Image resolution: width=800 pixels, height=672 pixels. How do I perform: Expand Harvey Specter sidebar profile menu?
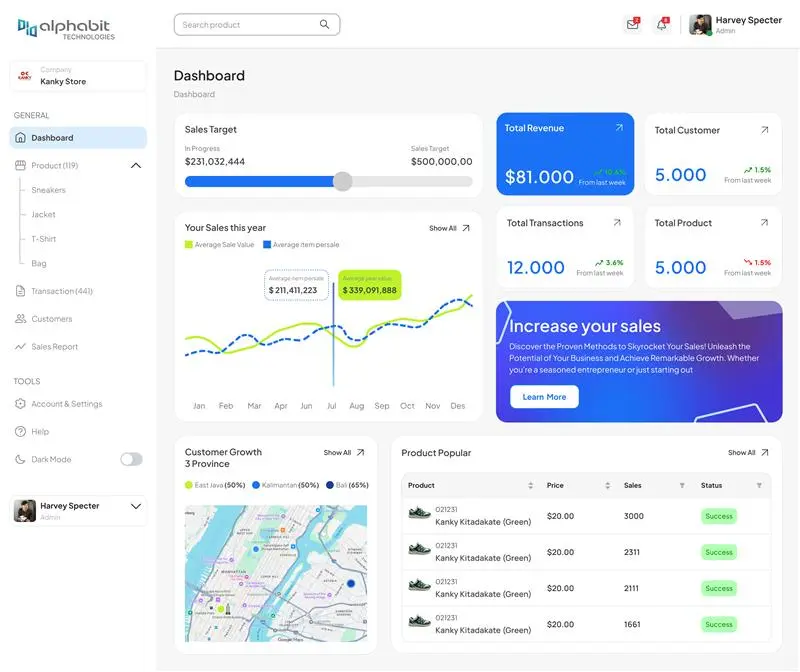[x=136, y=507]
